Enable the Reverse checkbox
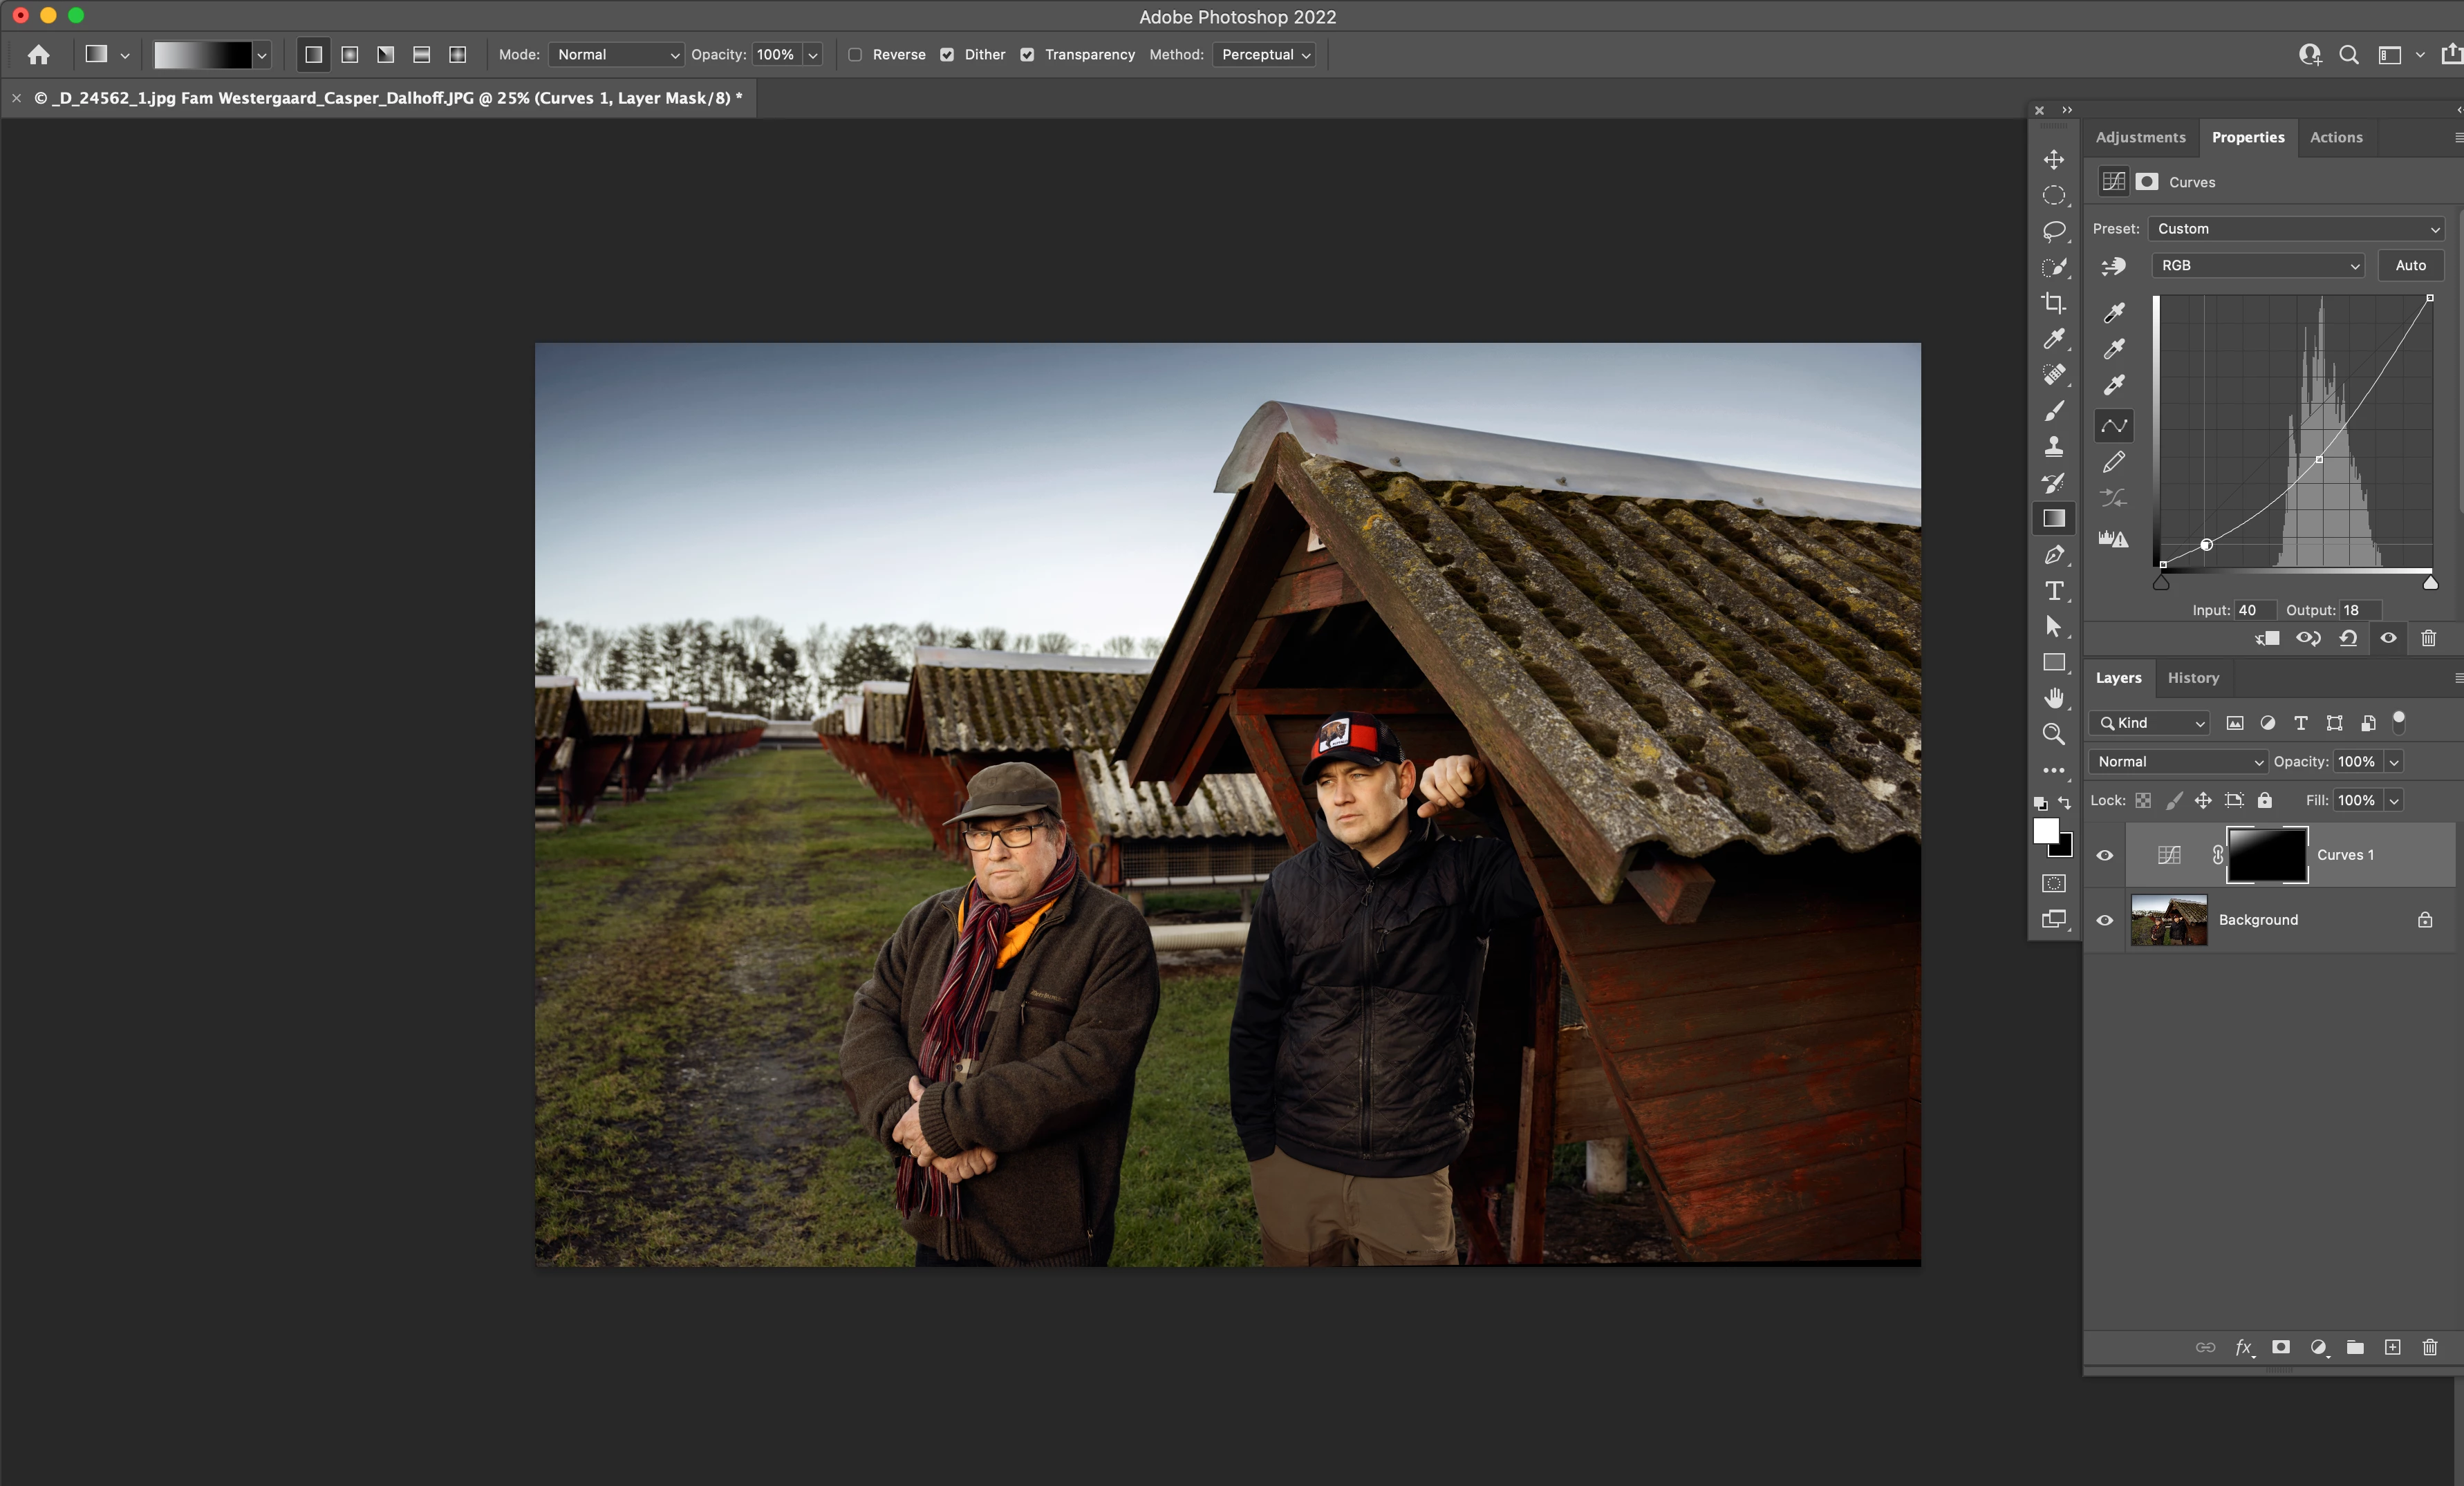 (855, 55)
